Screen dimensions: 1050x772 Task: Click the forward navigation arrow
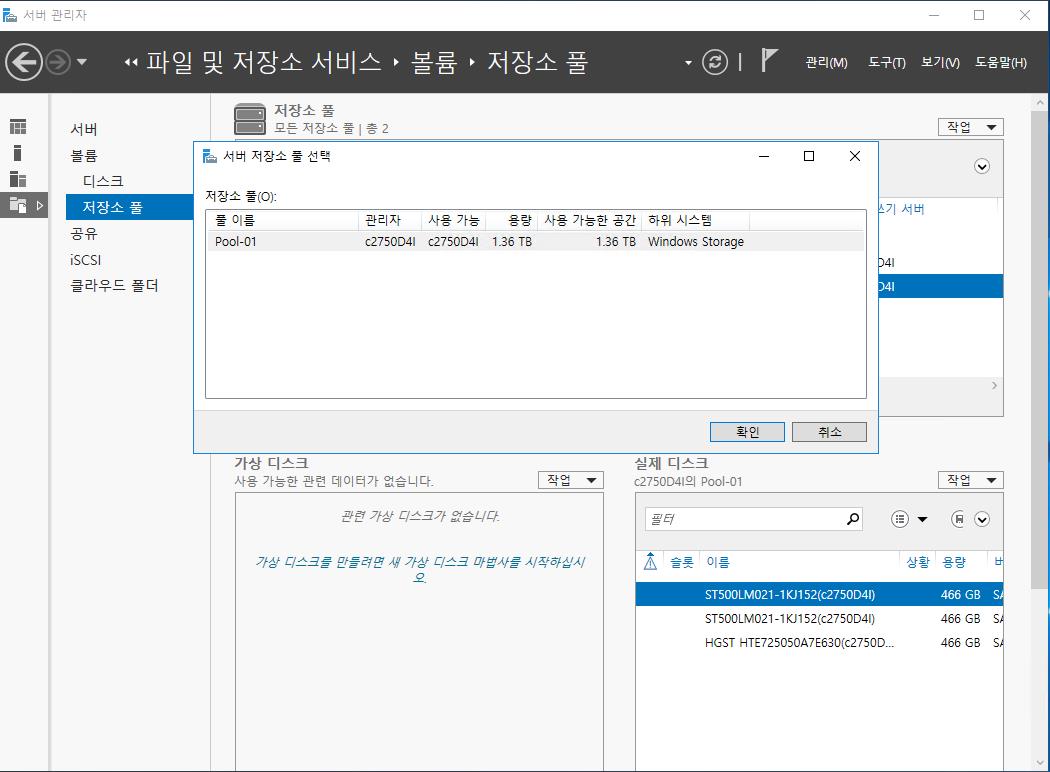(x=58, y=62)
